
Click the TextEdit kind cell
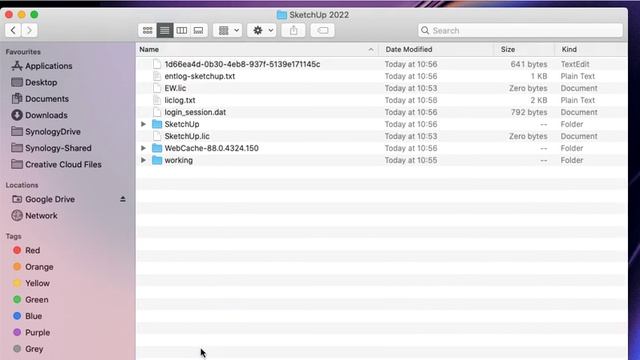tap(575, 64)
